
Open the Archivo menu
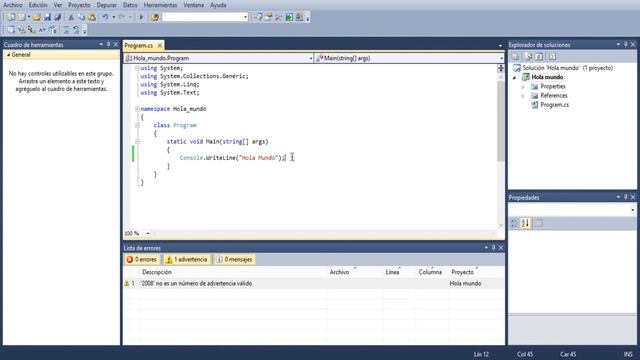pyautogui.click(x=13, y=5)
